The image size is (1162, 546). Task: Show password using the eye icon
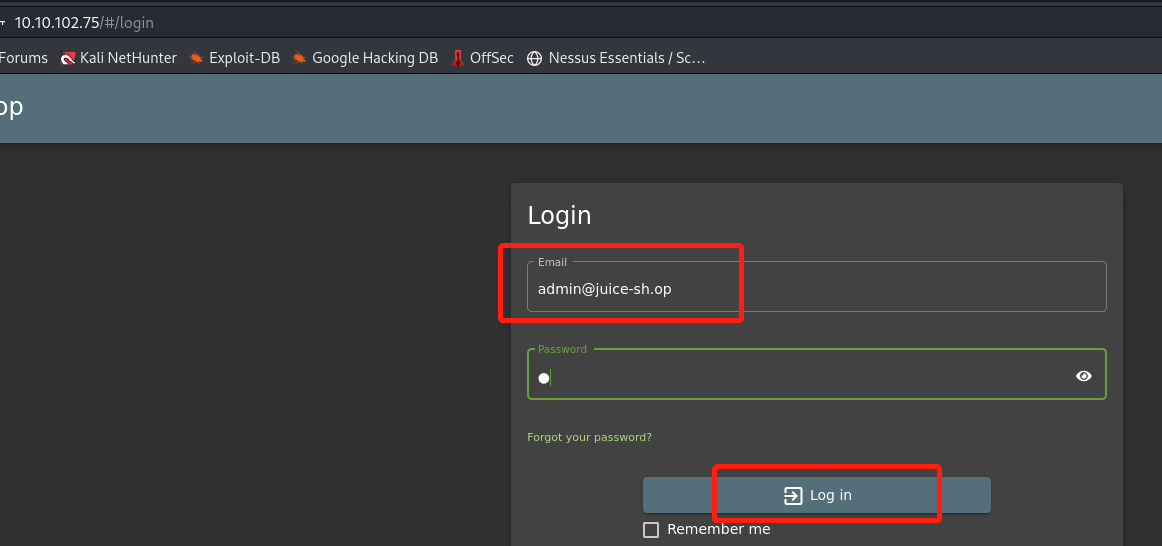pos(1084,376)
